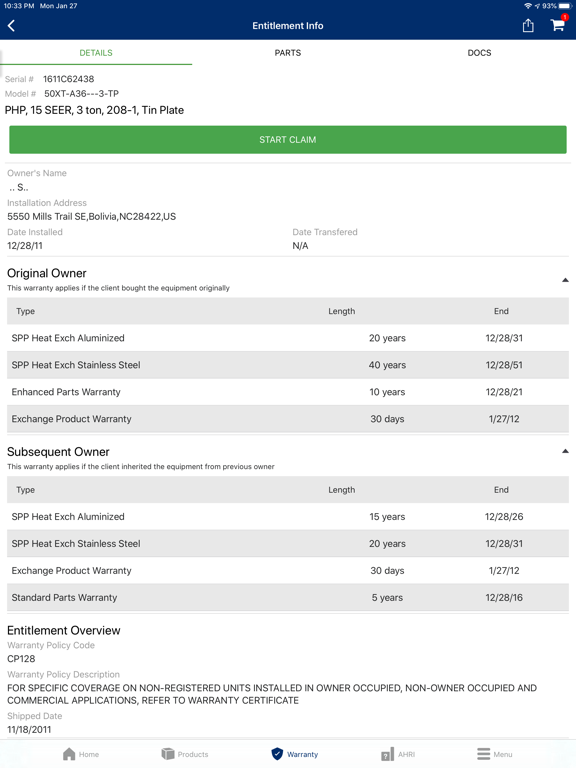Open the shopping cart icon
Screen dimensions: 576x768
pos(557,24)
